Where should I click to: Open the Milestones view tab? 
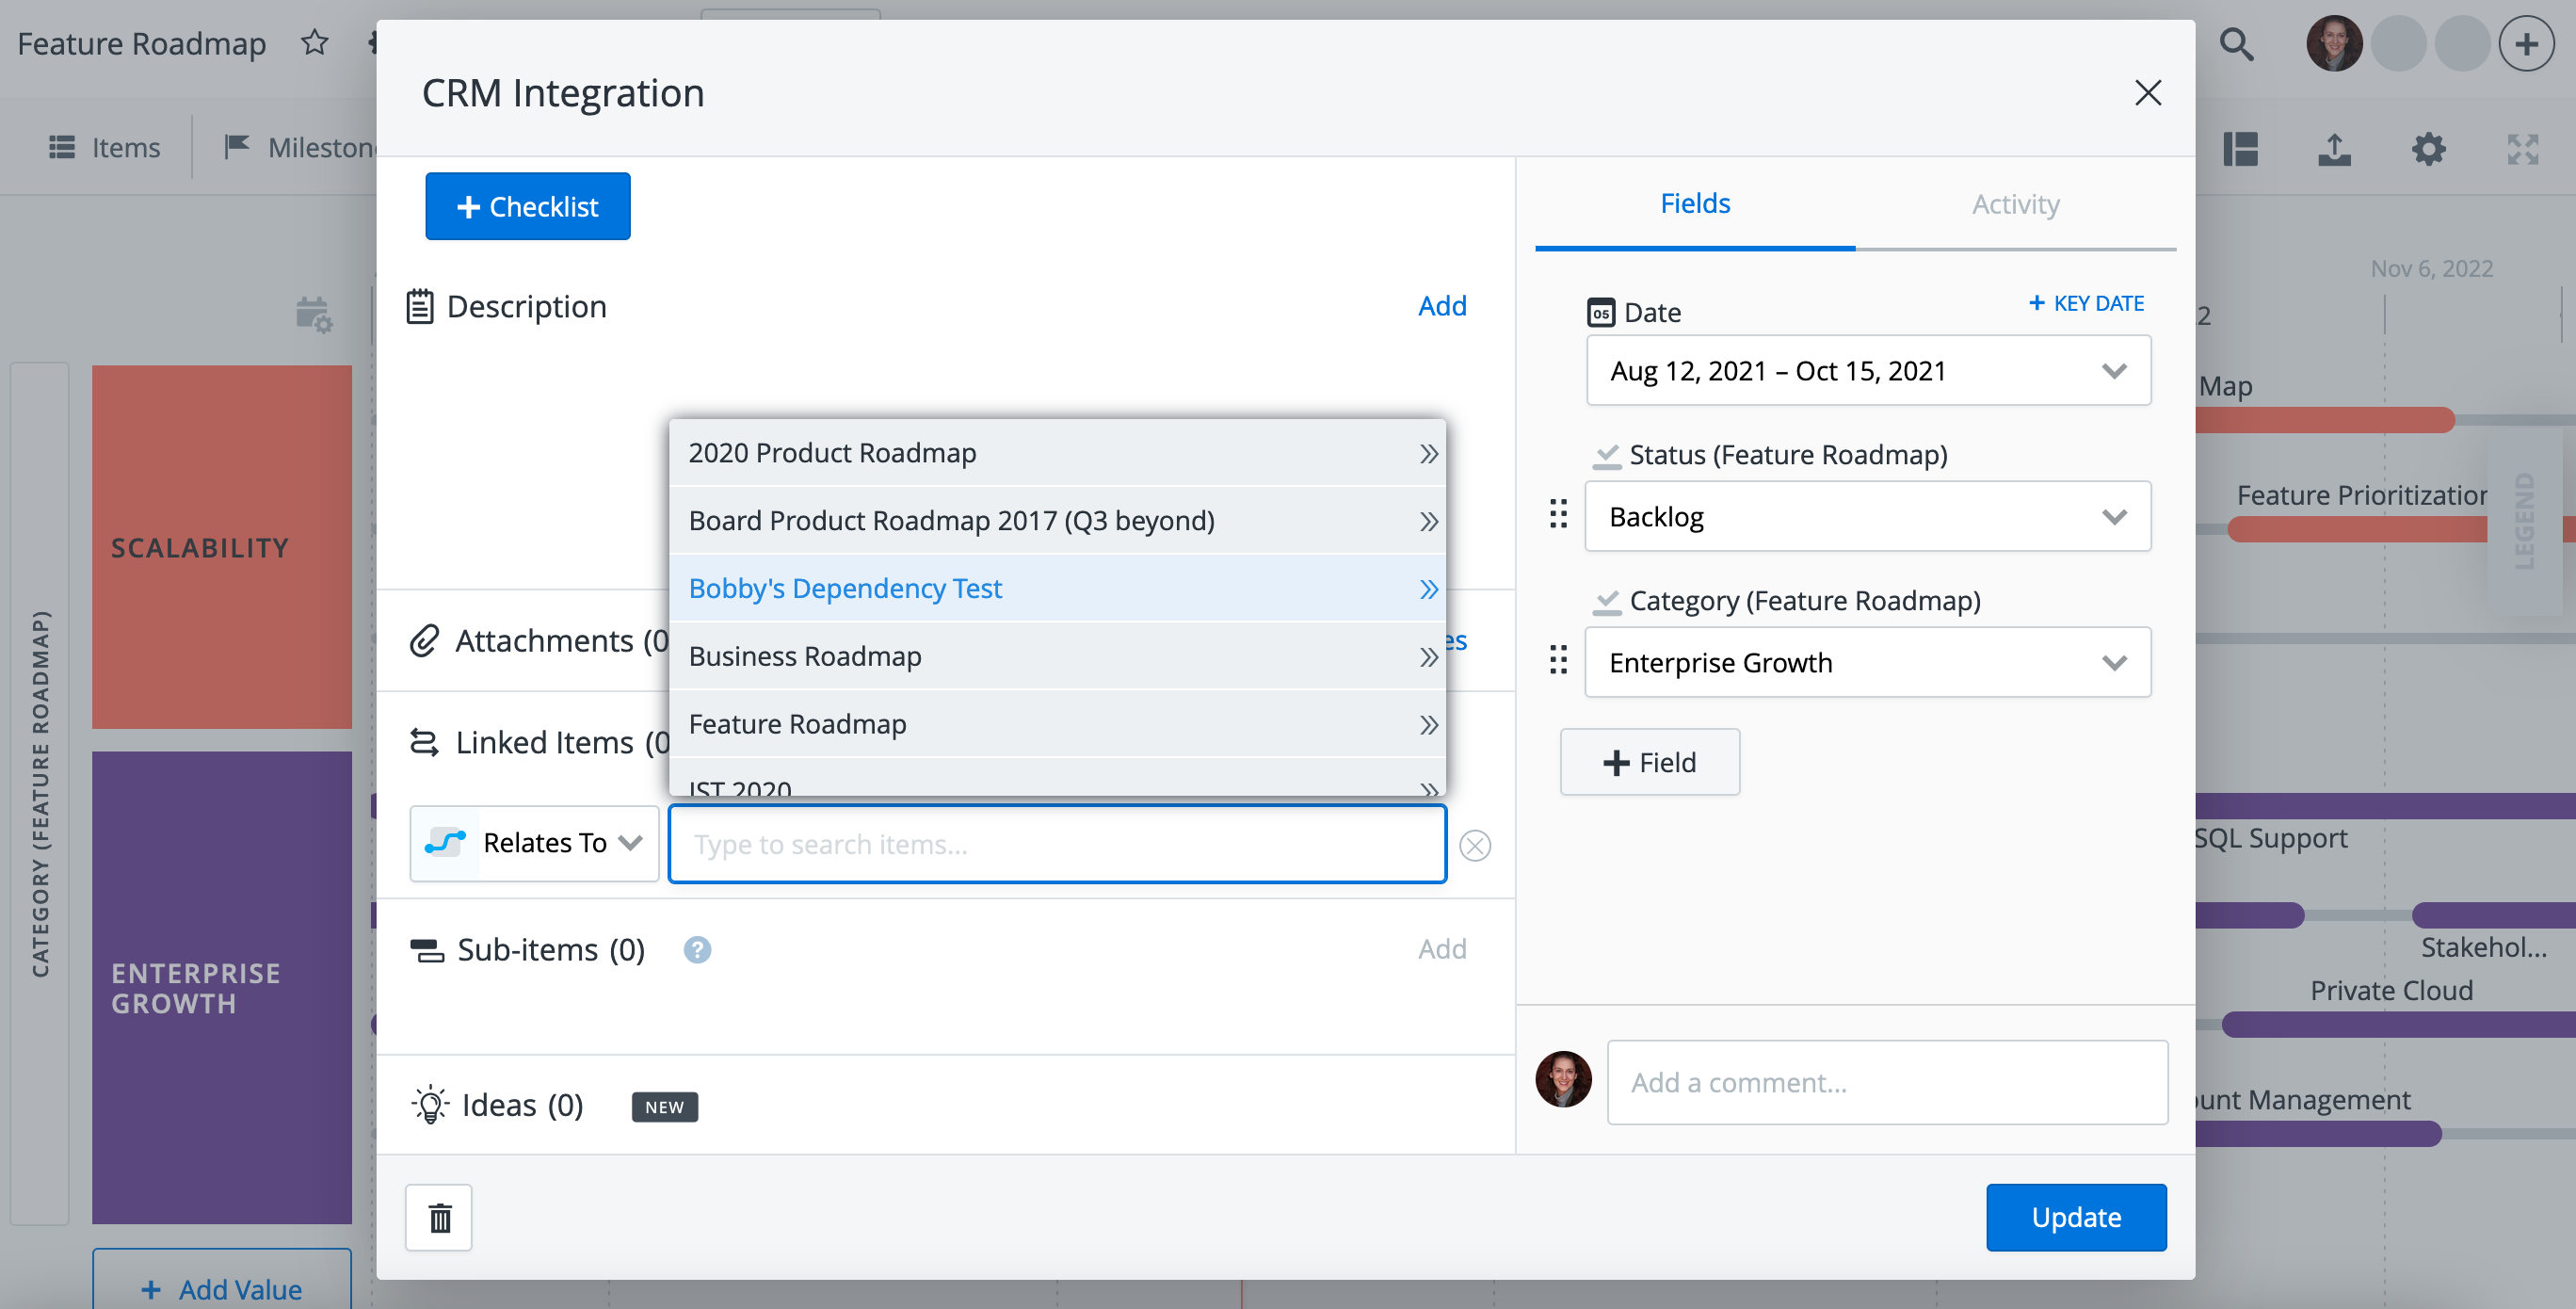coord(300,147)
